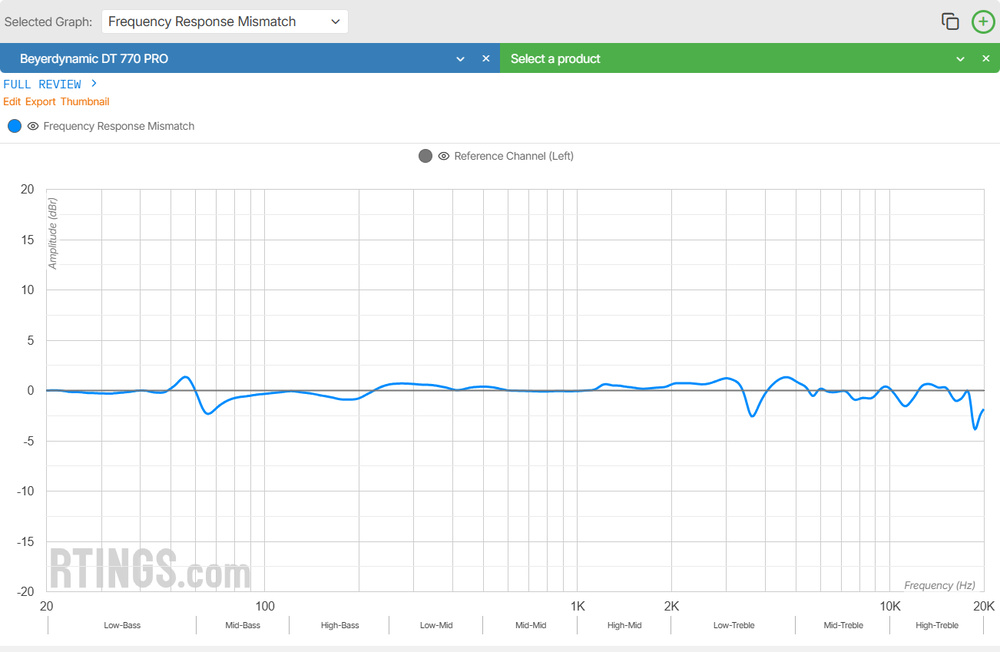The width and height of the screenshot is (1000, 652).
Task: Click the Reference Channel (Left) legend label
Action: 513,156
